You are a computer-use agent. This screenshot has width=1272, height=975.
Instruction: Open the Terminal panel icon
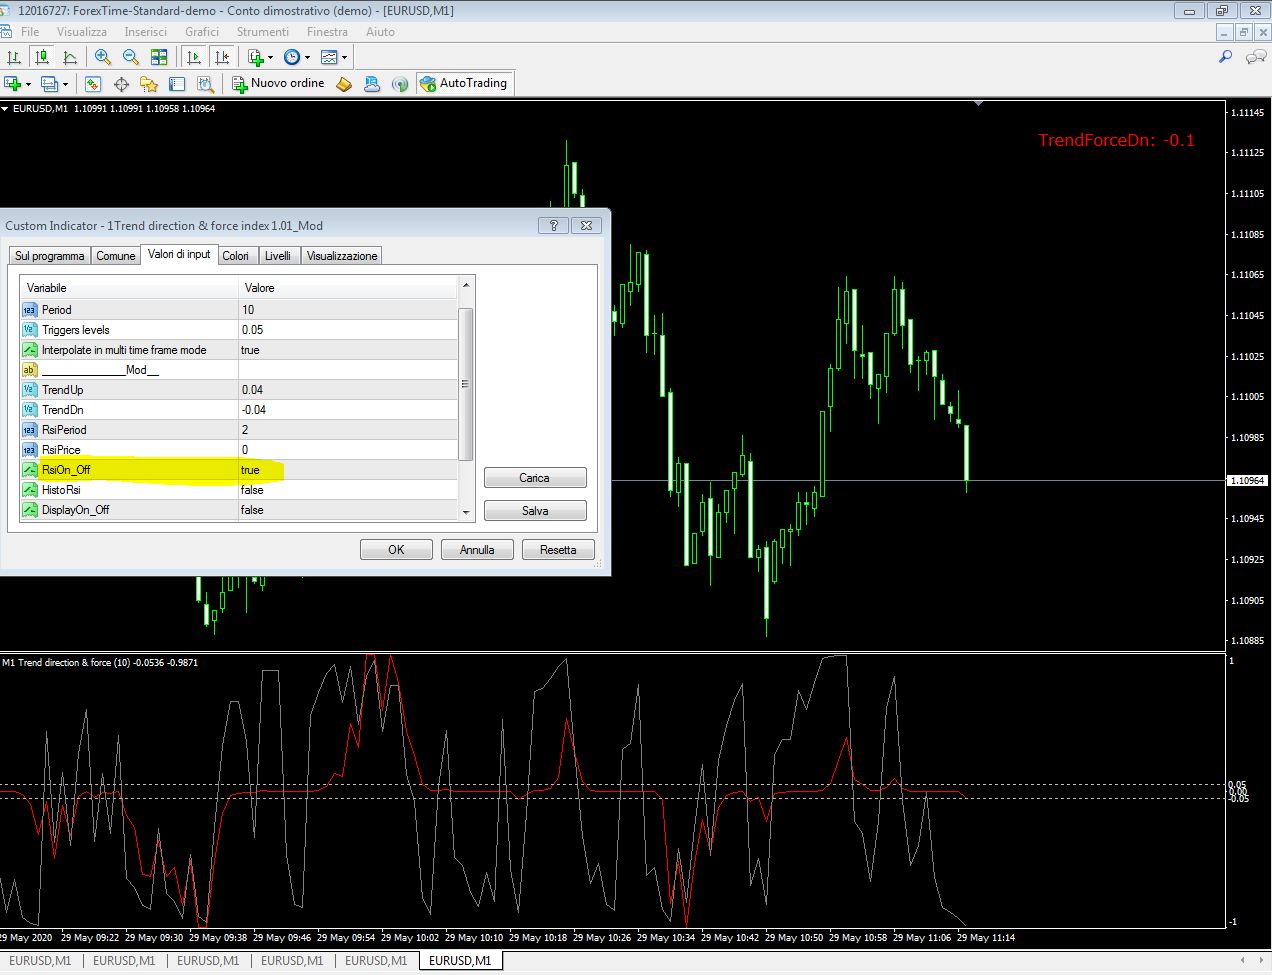[x=177, y=84]
